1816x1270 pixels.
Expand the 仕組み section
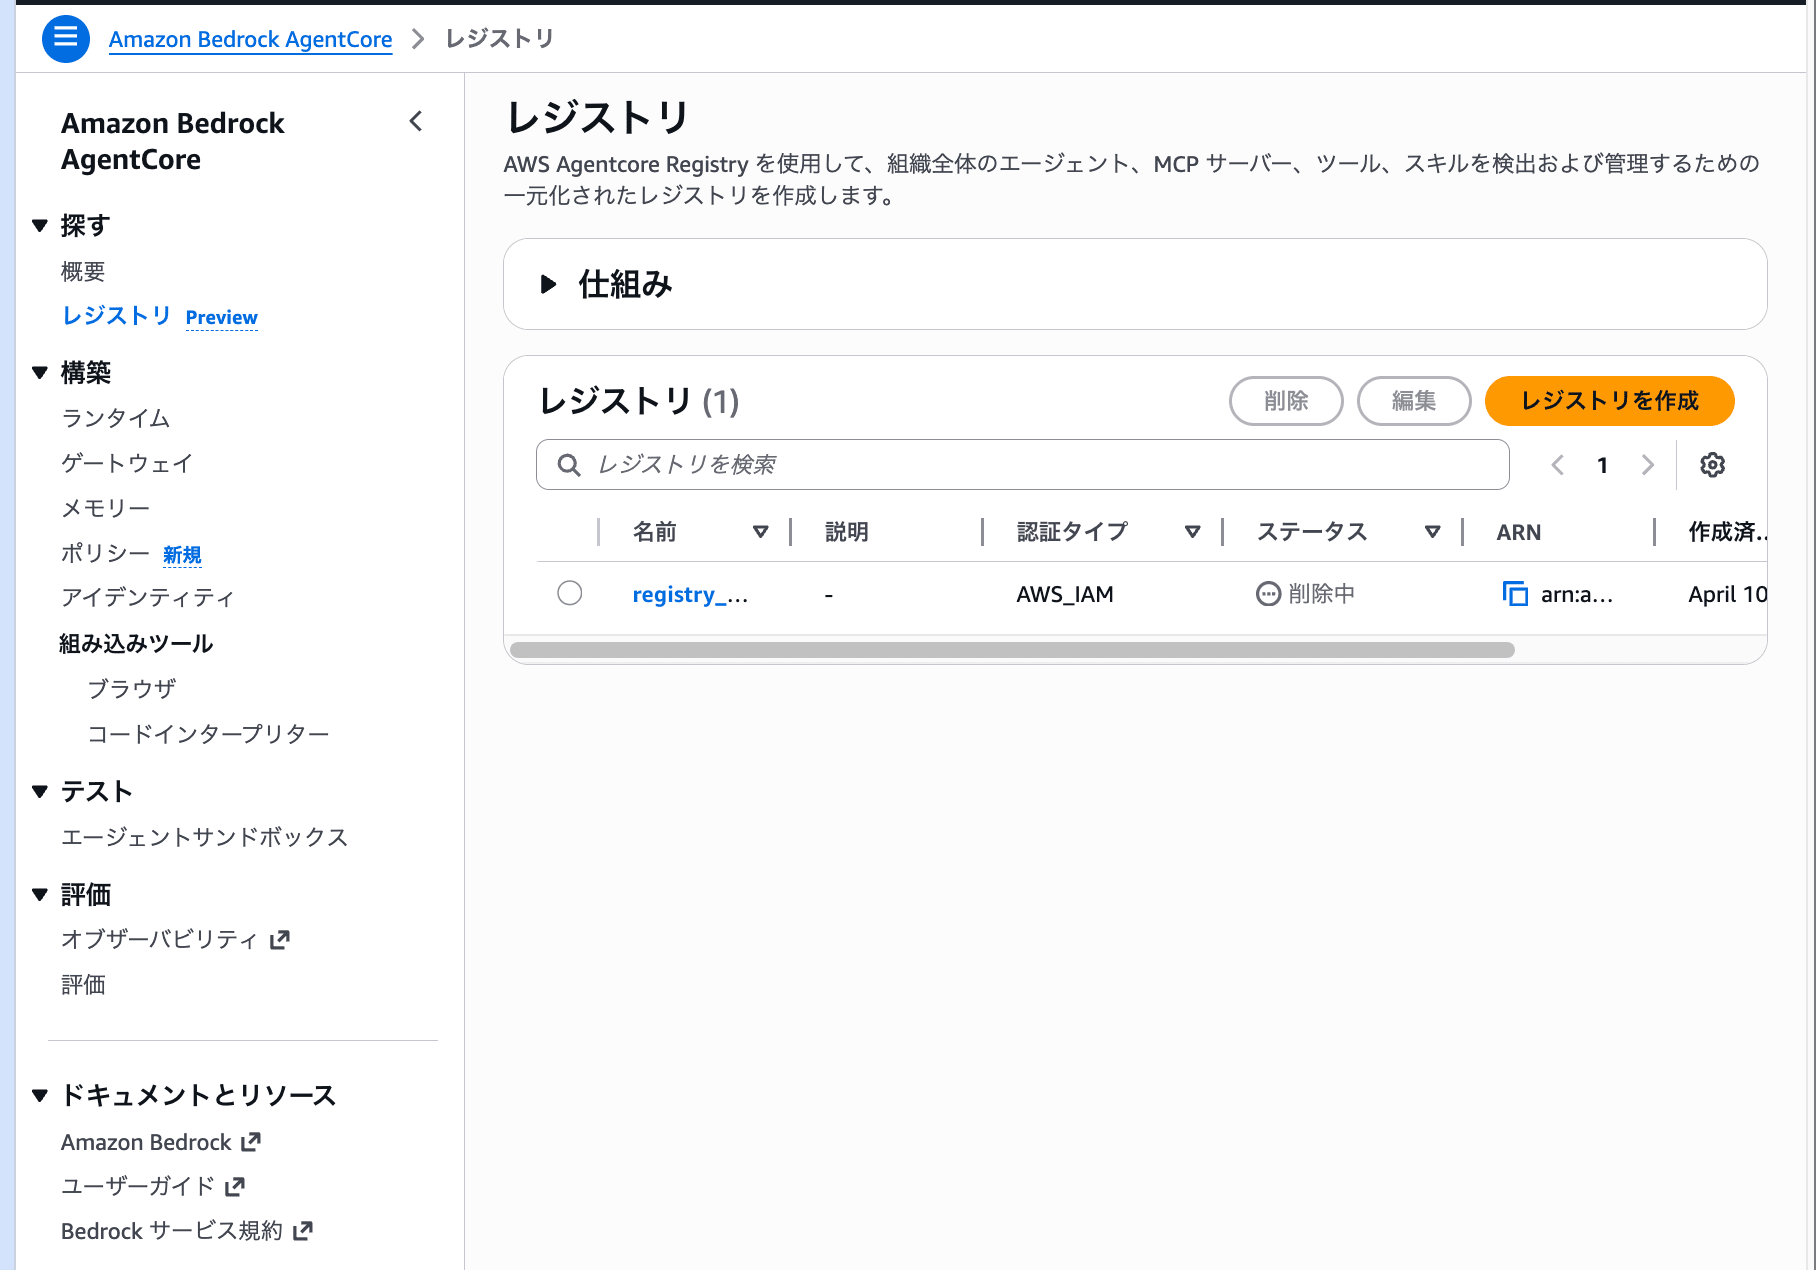[x=548, y=284]
